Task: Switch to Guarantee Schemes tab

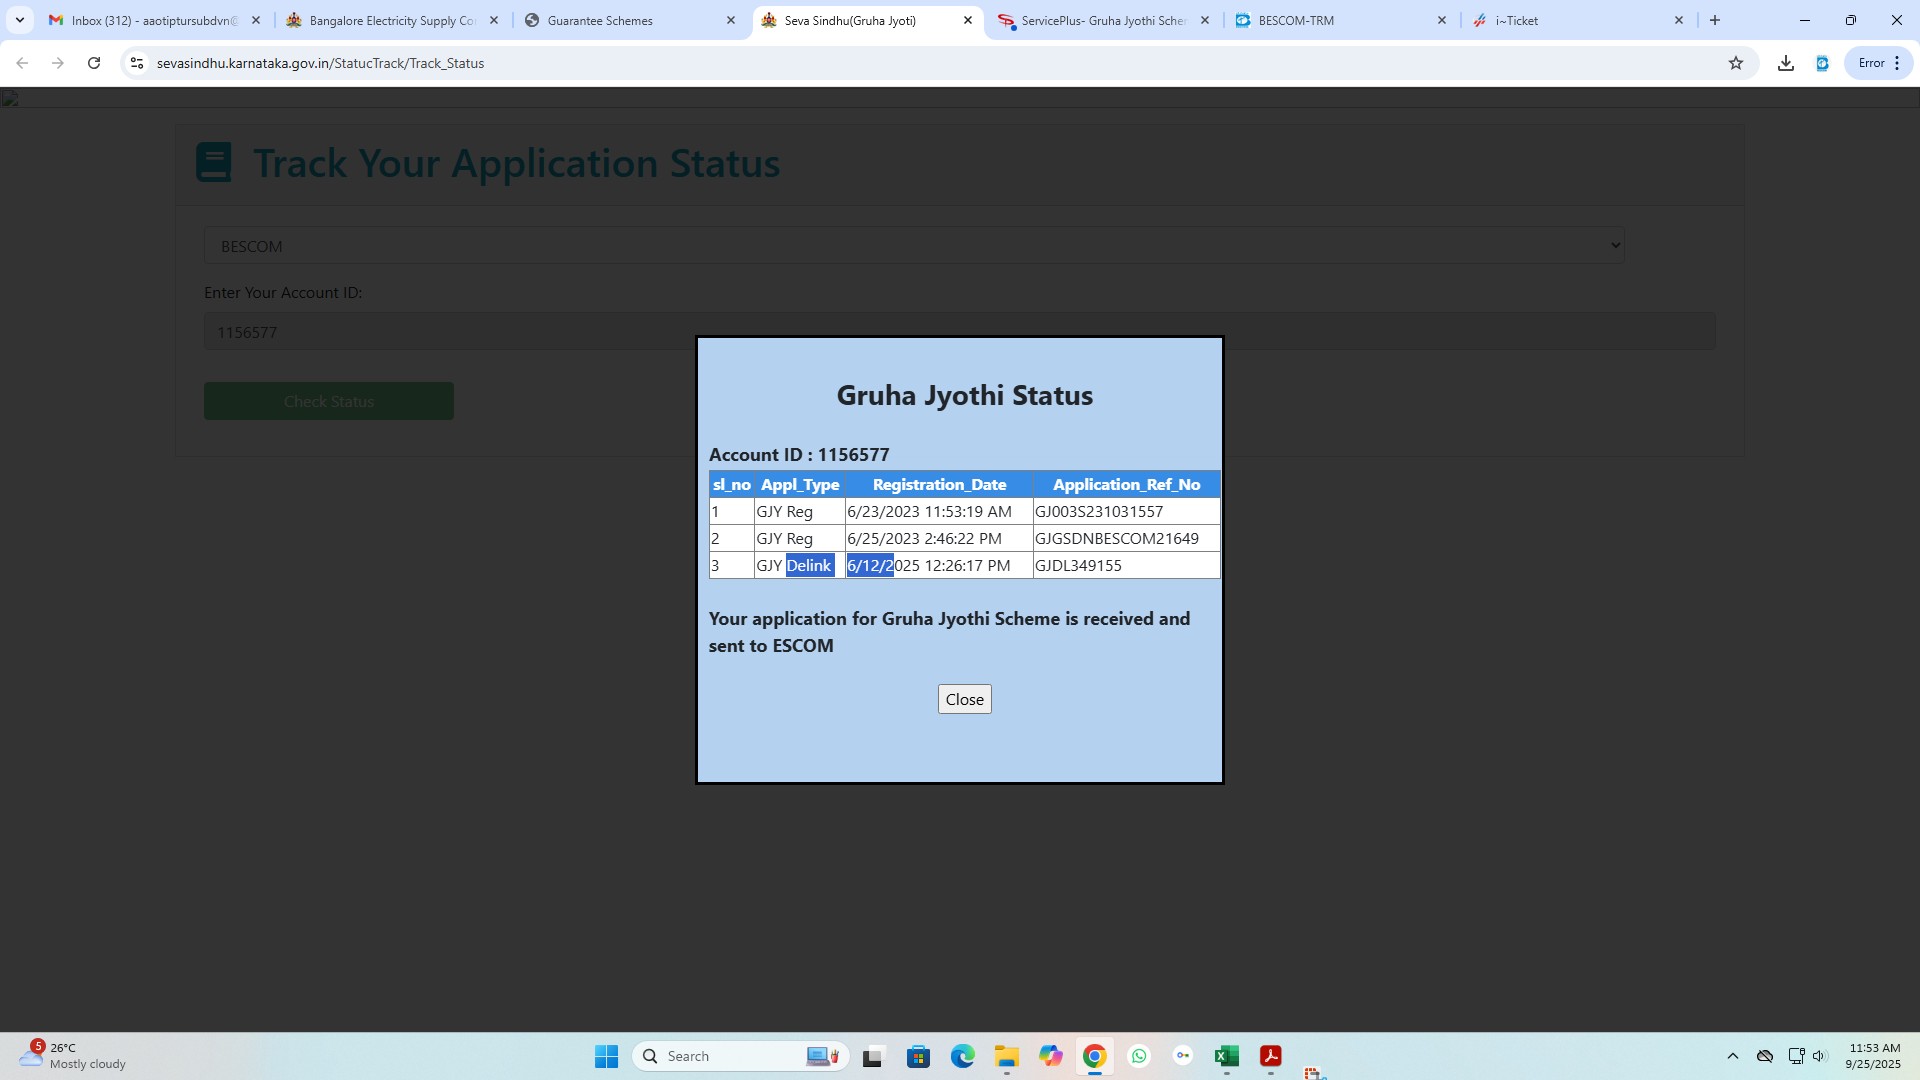Action: [x=600, y=20]
